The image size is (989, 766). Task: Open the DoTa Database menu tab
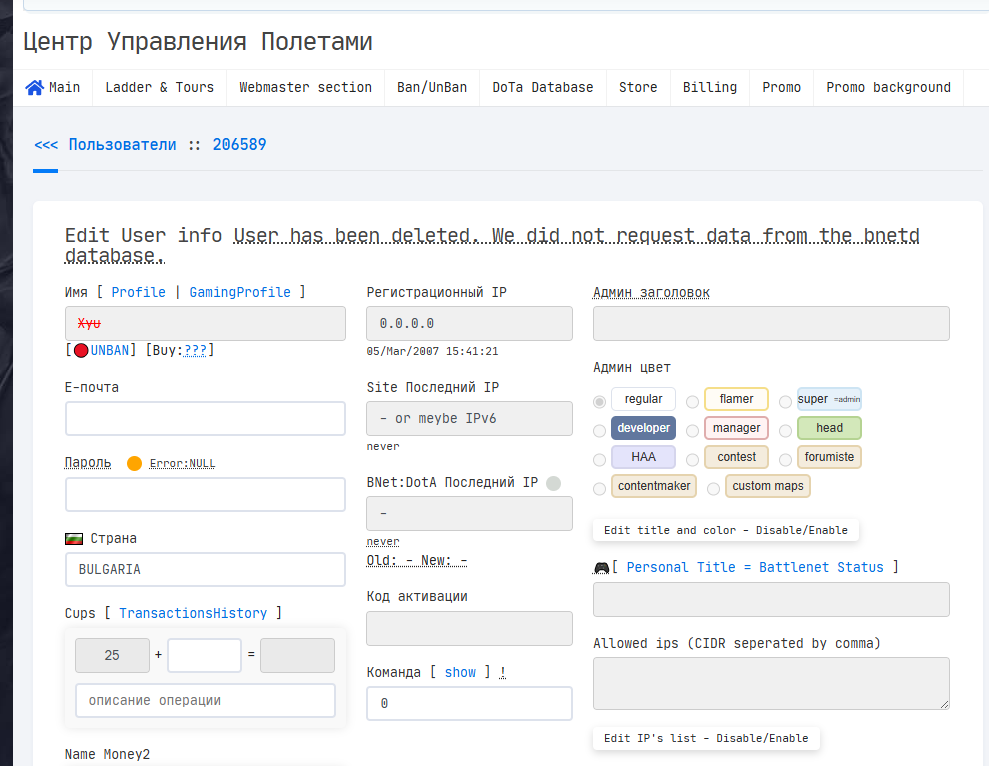[542, 88]
